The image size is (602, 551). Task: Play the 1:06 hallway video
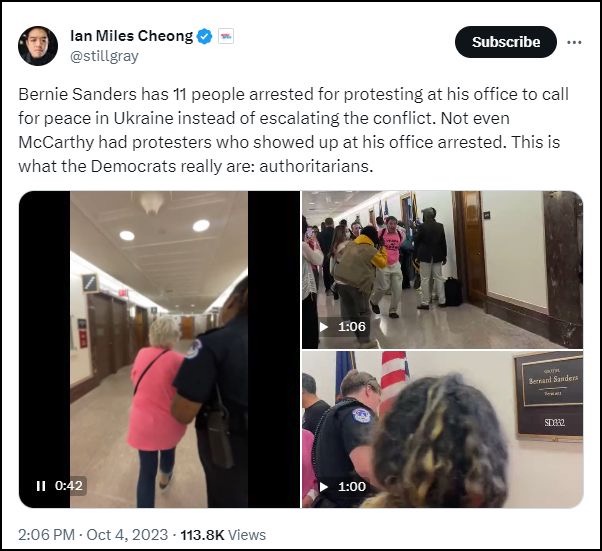[324, 327]
